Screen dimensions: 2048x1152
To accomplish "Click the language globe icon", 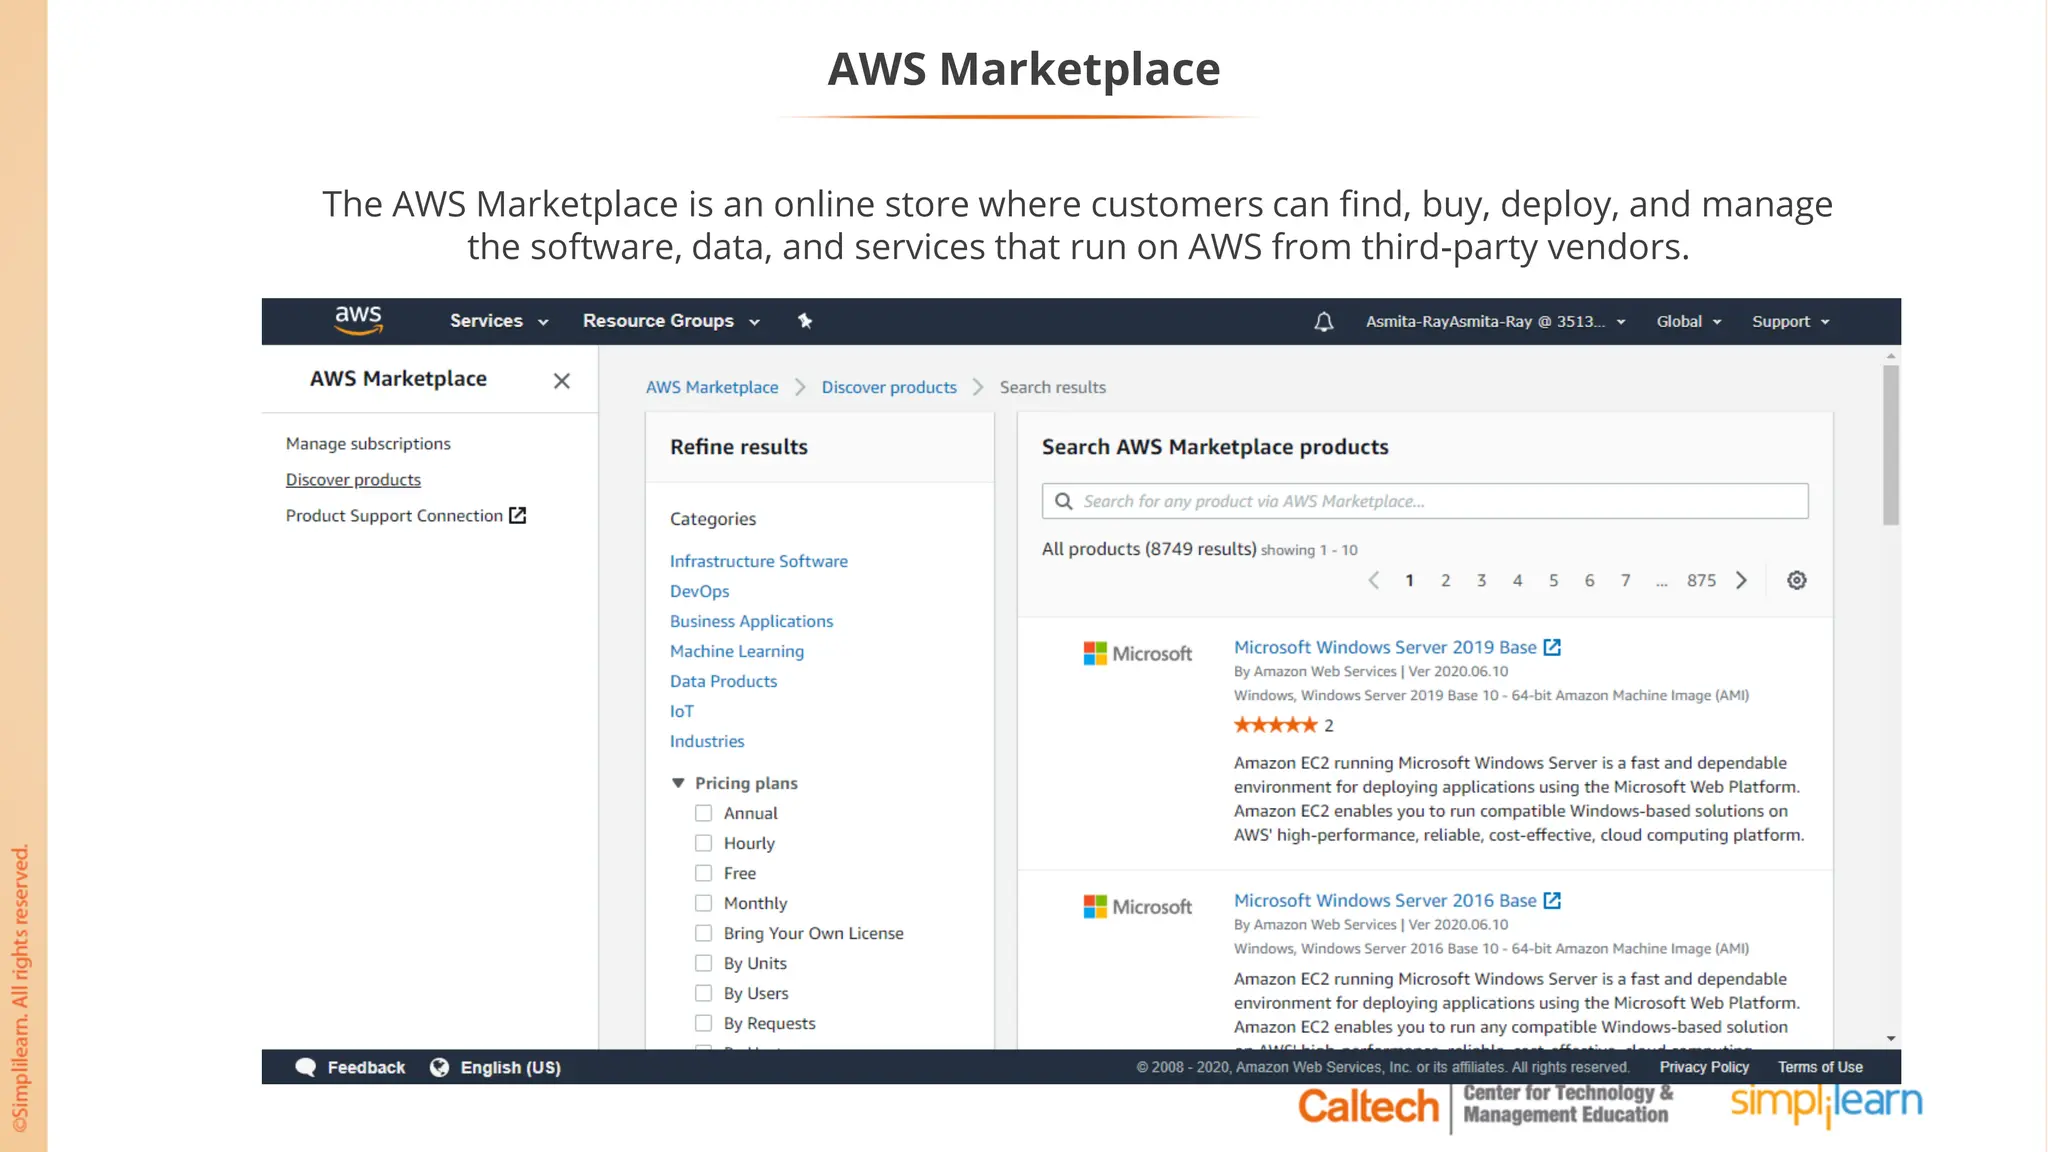I will click(439, 1067).
